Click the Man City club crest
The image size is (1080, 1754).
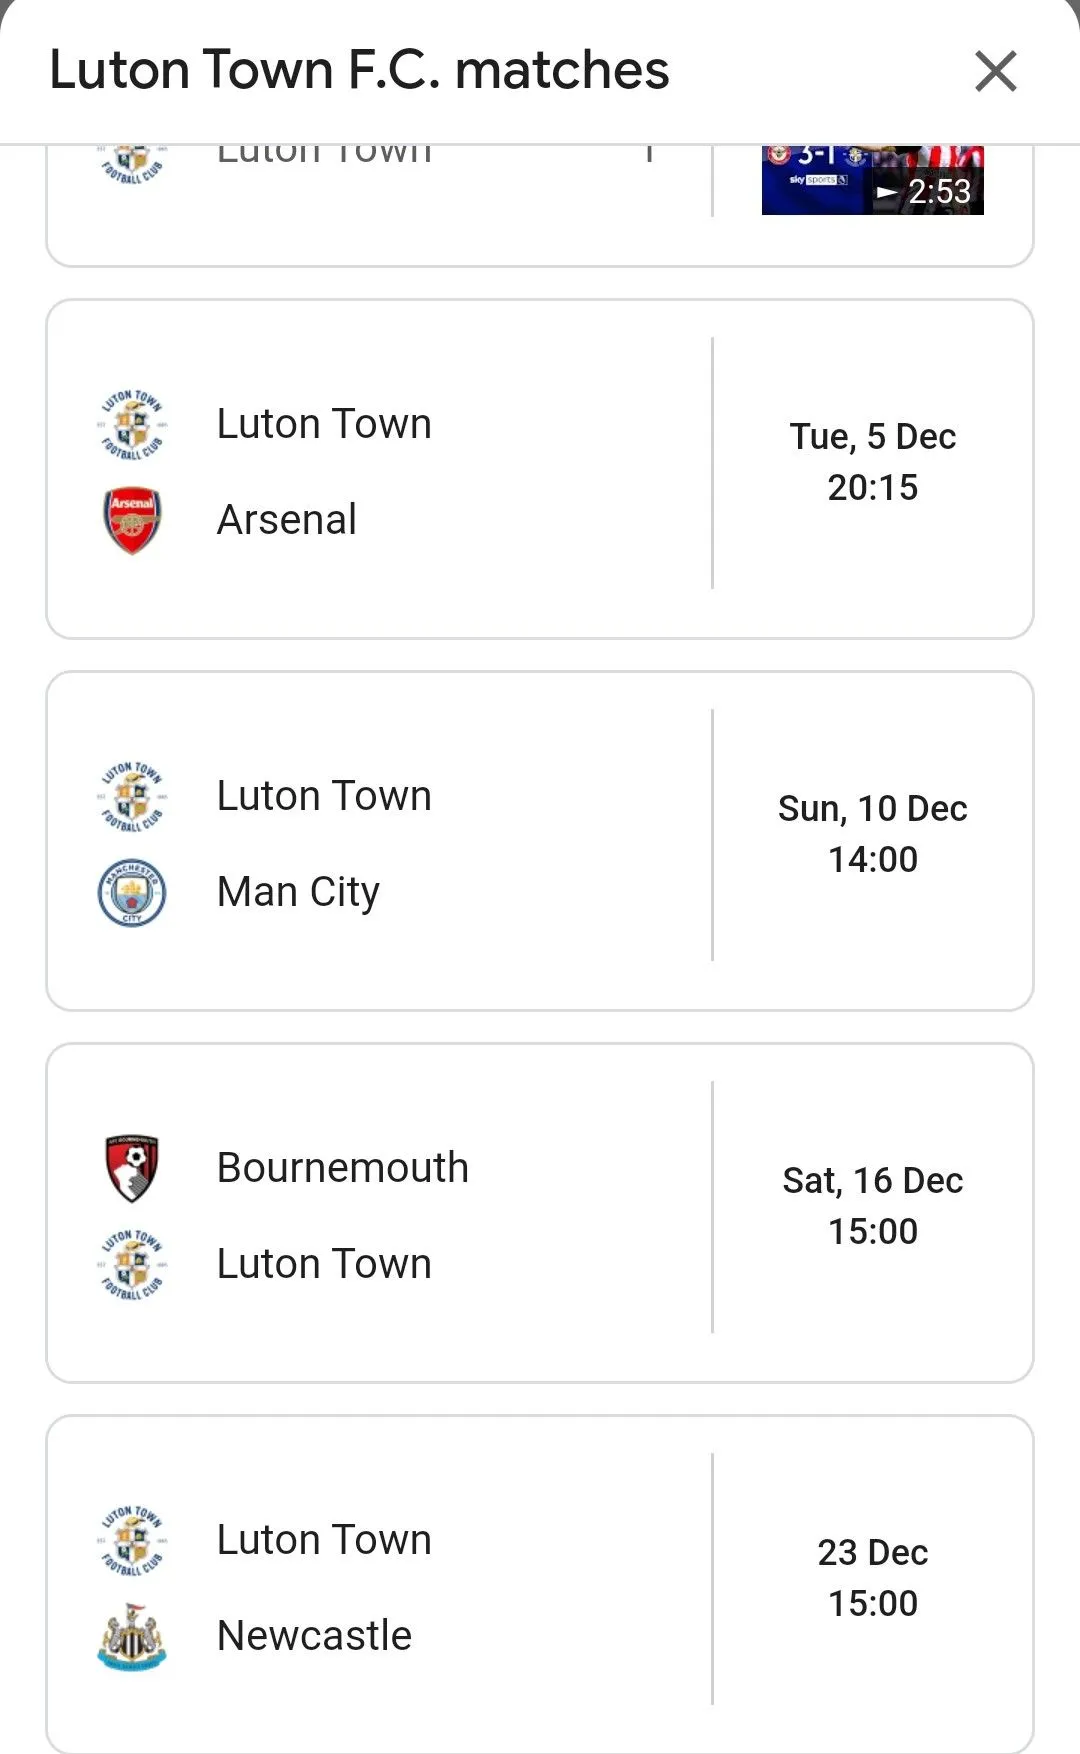(x=132, y=892)
